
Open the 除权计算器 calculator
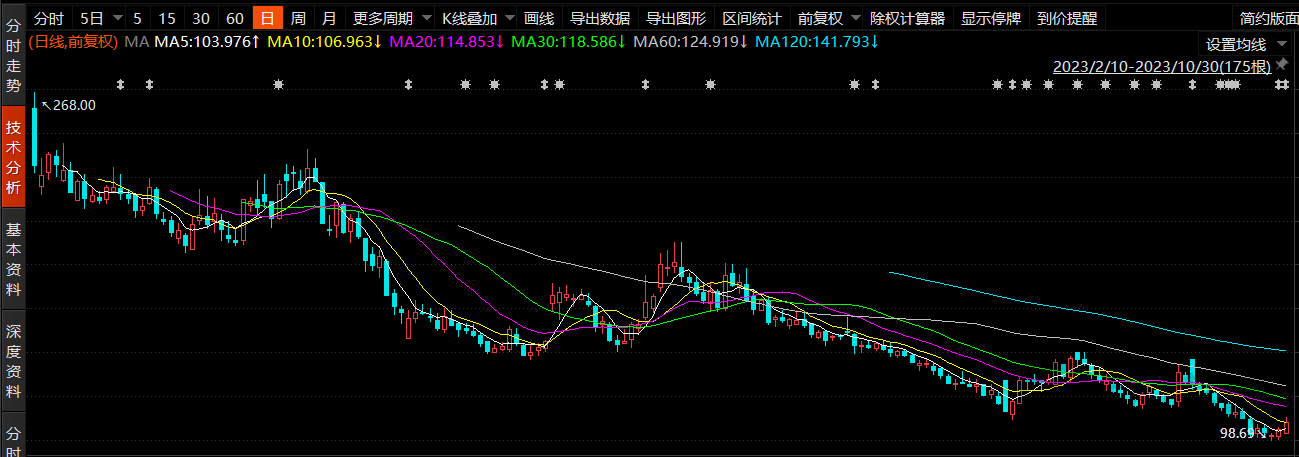coord(907,18)
